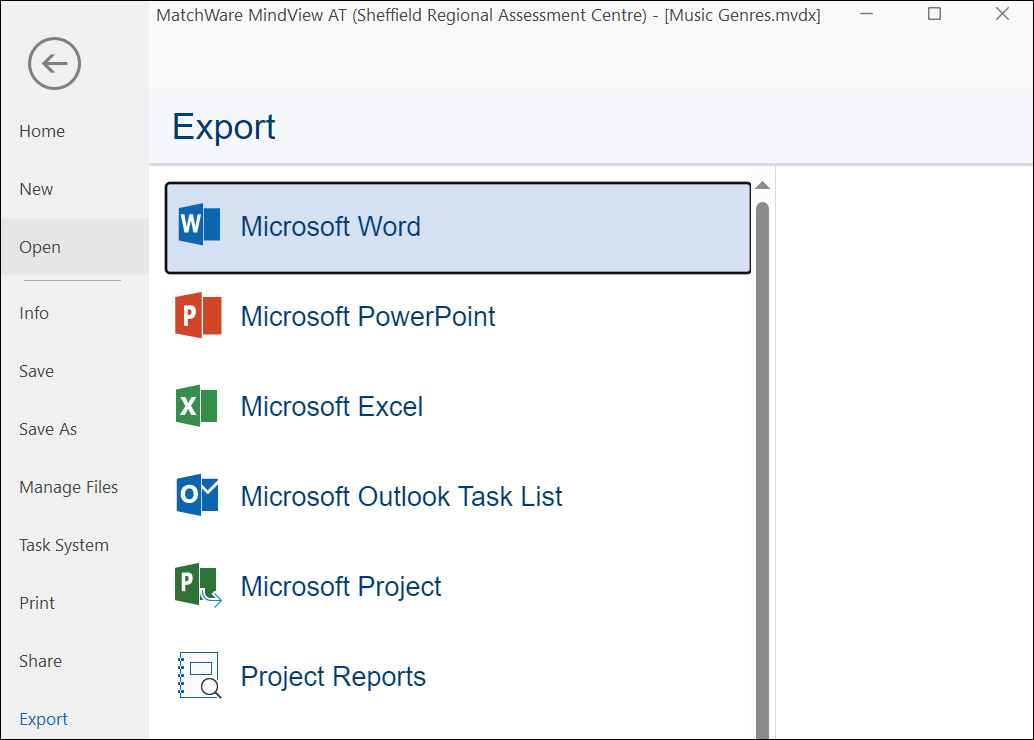Click the Microsoft Project icon

pyautogui.click(x=198, y=586)
